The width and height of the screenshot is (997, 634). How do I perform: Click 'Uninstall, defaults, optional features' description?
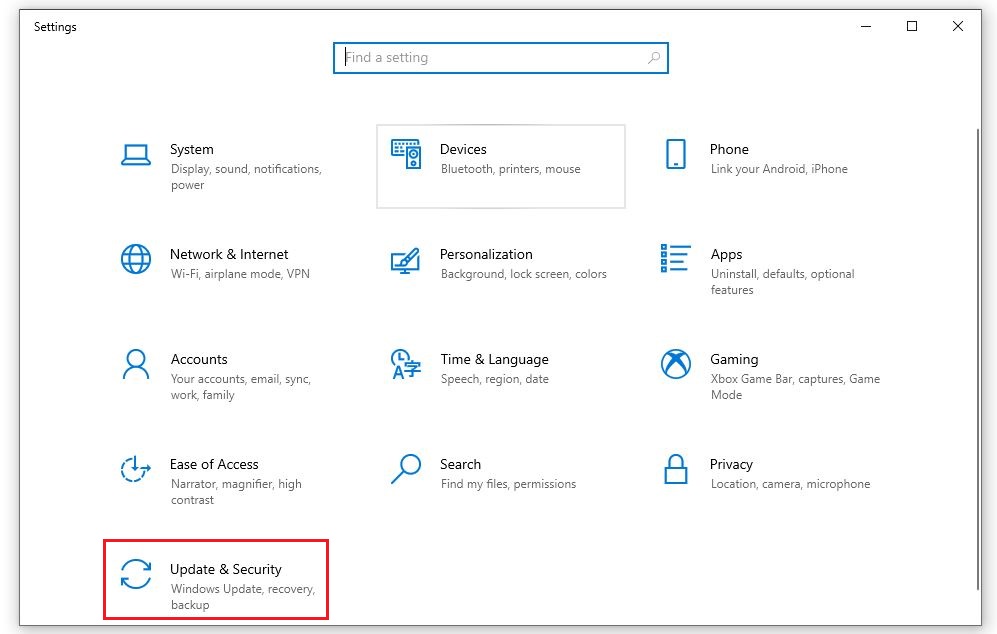click(x=783, y=282)
